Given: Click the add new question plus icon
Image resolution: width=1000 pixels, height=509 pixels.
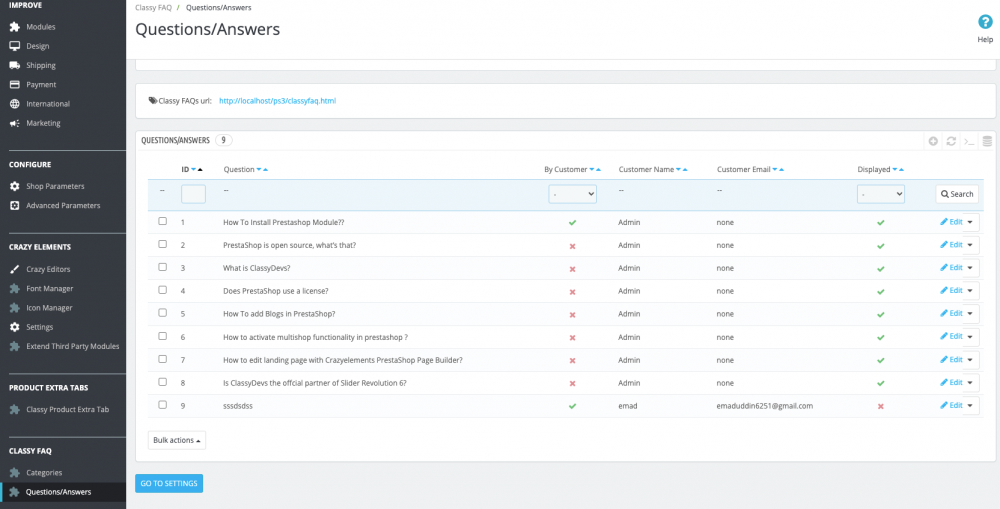Looking at the screenshot, I should point(933,141).
